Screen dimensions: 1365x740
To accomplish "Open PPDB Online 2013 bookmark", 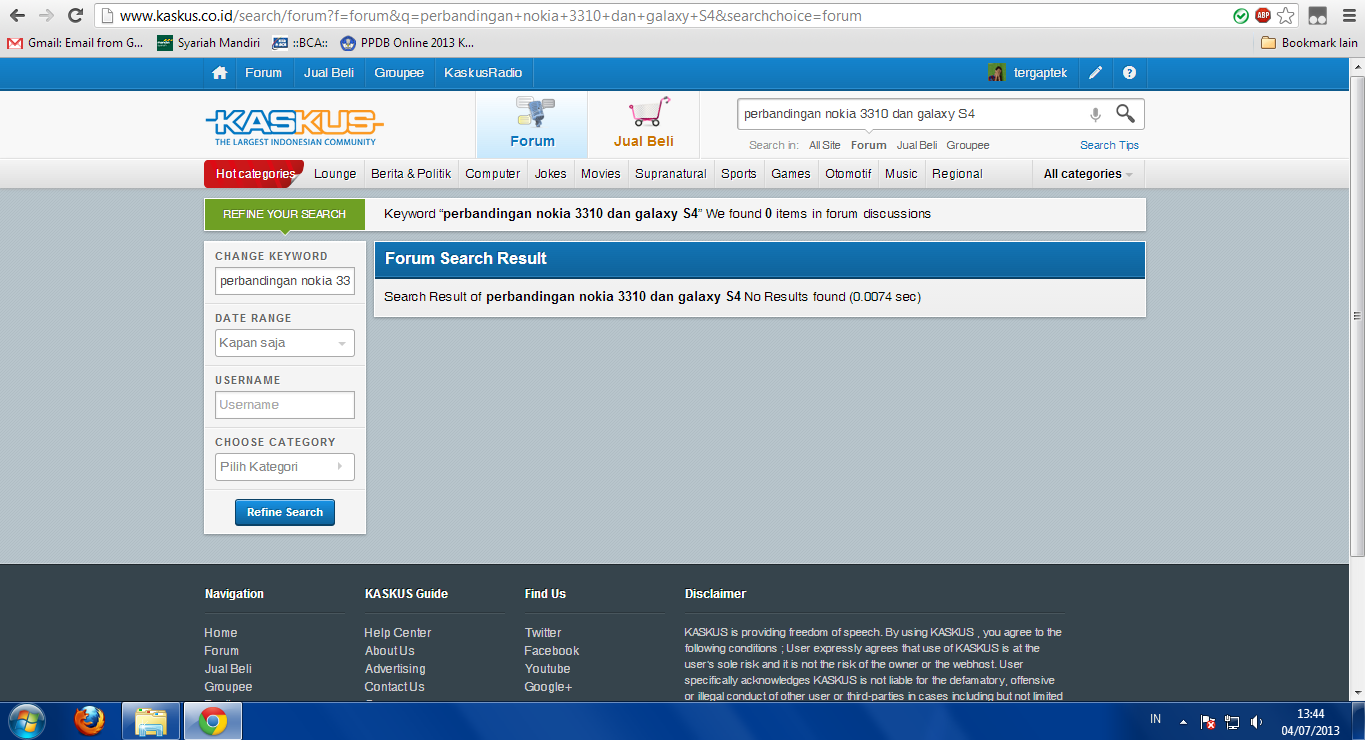I will (x=407, y=43).
